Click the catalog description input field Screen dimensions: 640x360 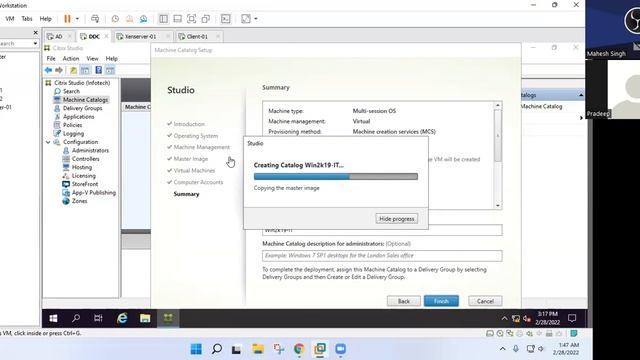(x=382, y=256)
